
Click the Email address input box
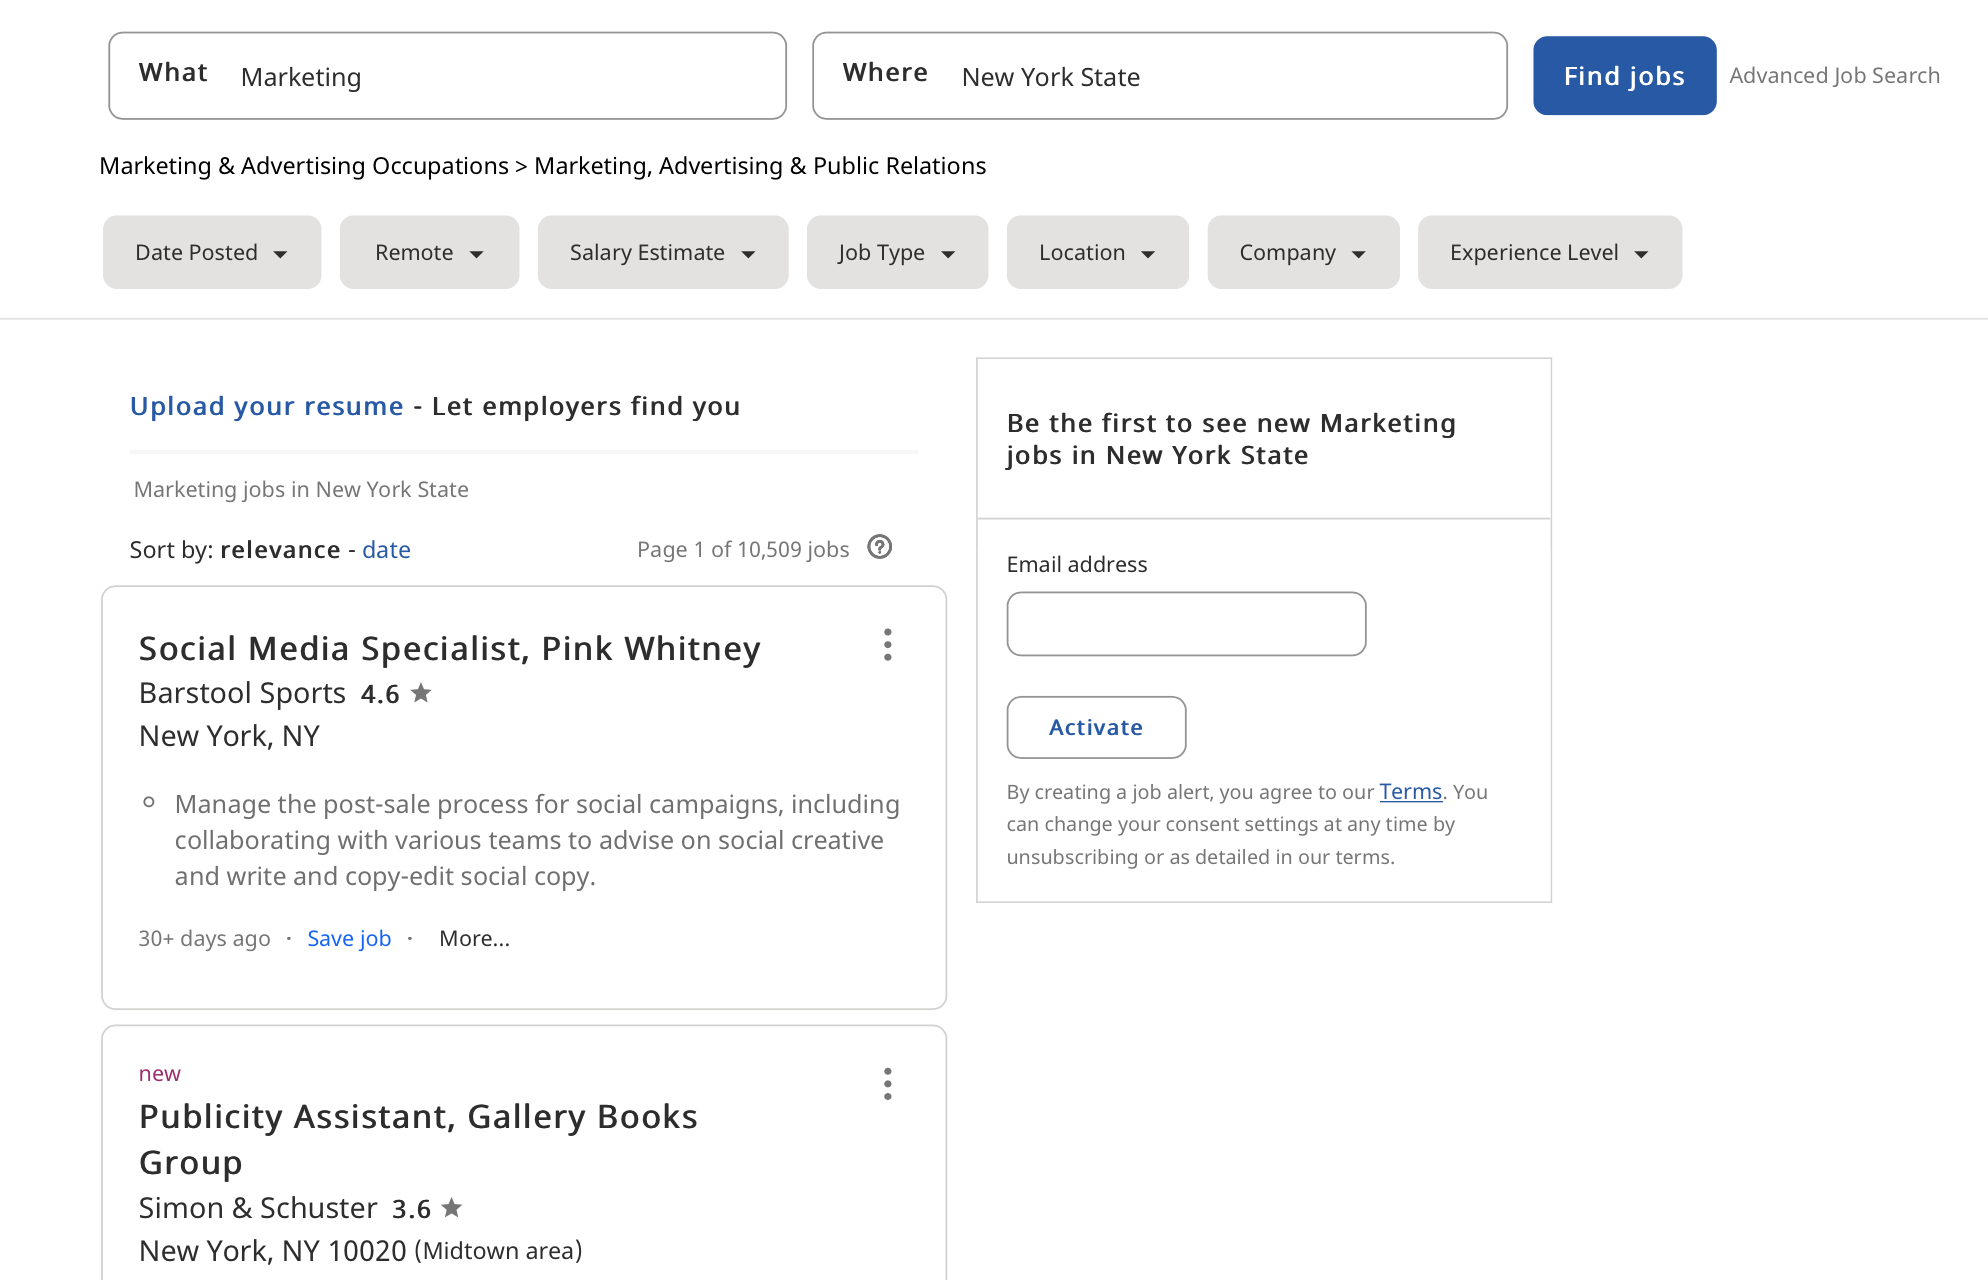point(1186,624)
